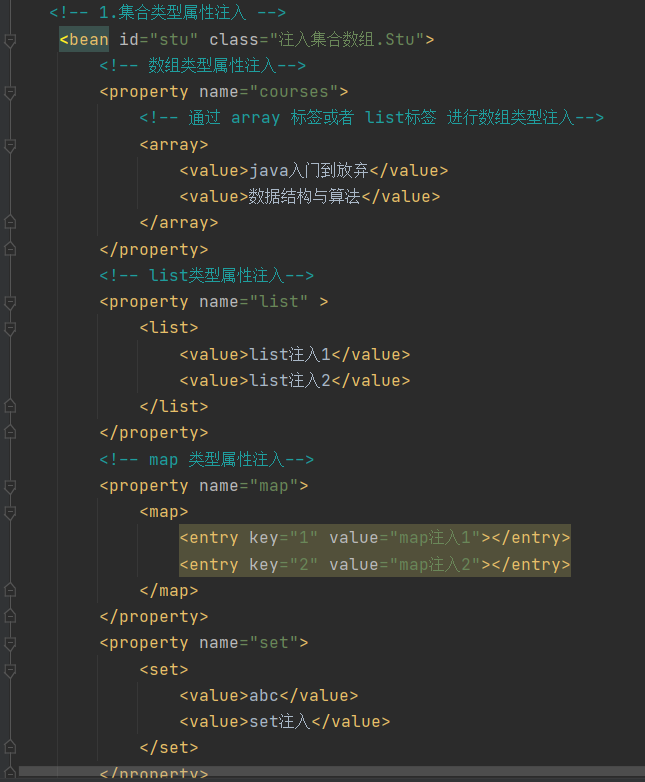Click entry line with key="2"
Viewport: 645px width, 782px height.
click(x=375, y=564)
